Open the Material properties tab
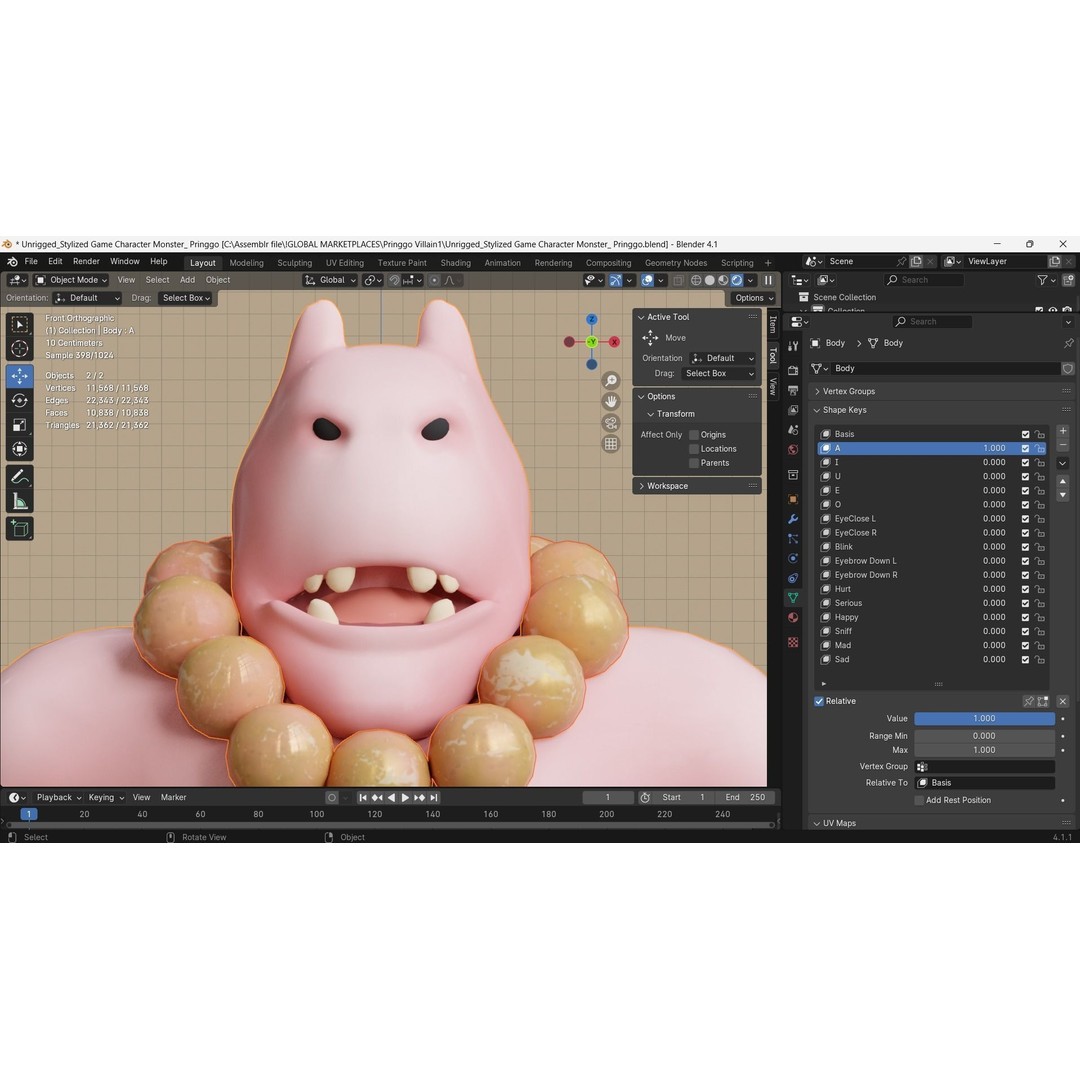Image resolution: width=1080 pixels, height=1080 pixels. click(x=793, y=618)
